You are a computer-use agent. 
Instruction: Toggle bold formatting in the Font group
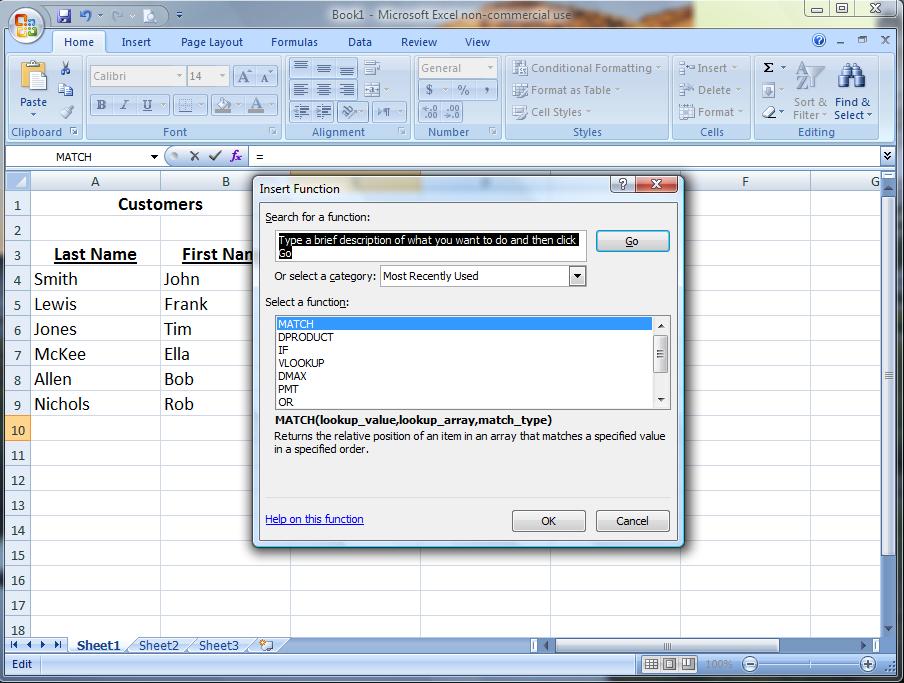(x=100, y=105)
